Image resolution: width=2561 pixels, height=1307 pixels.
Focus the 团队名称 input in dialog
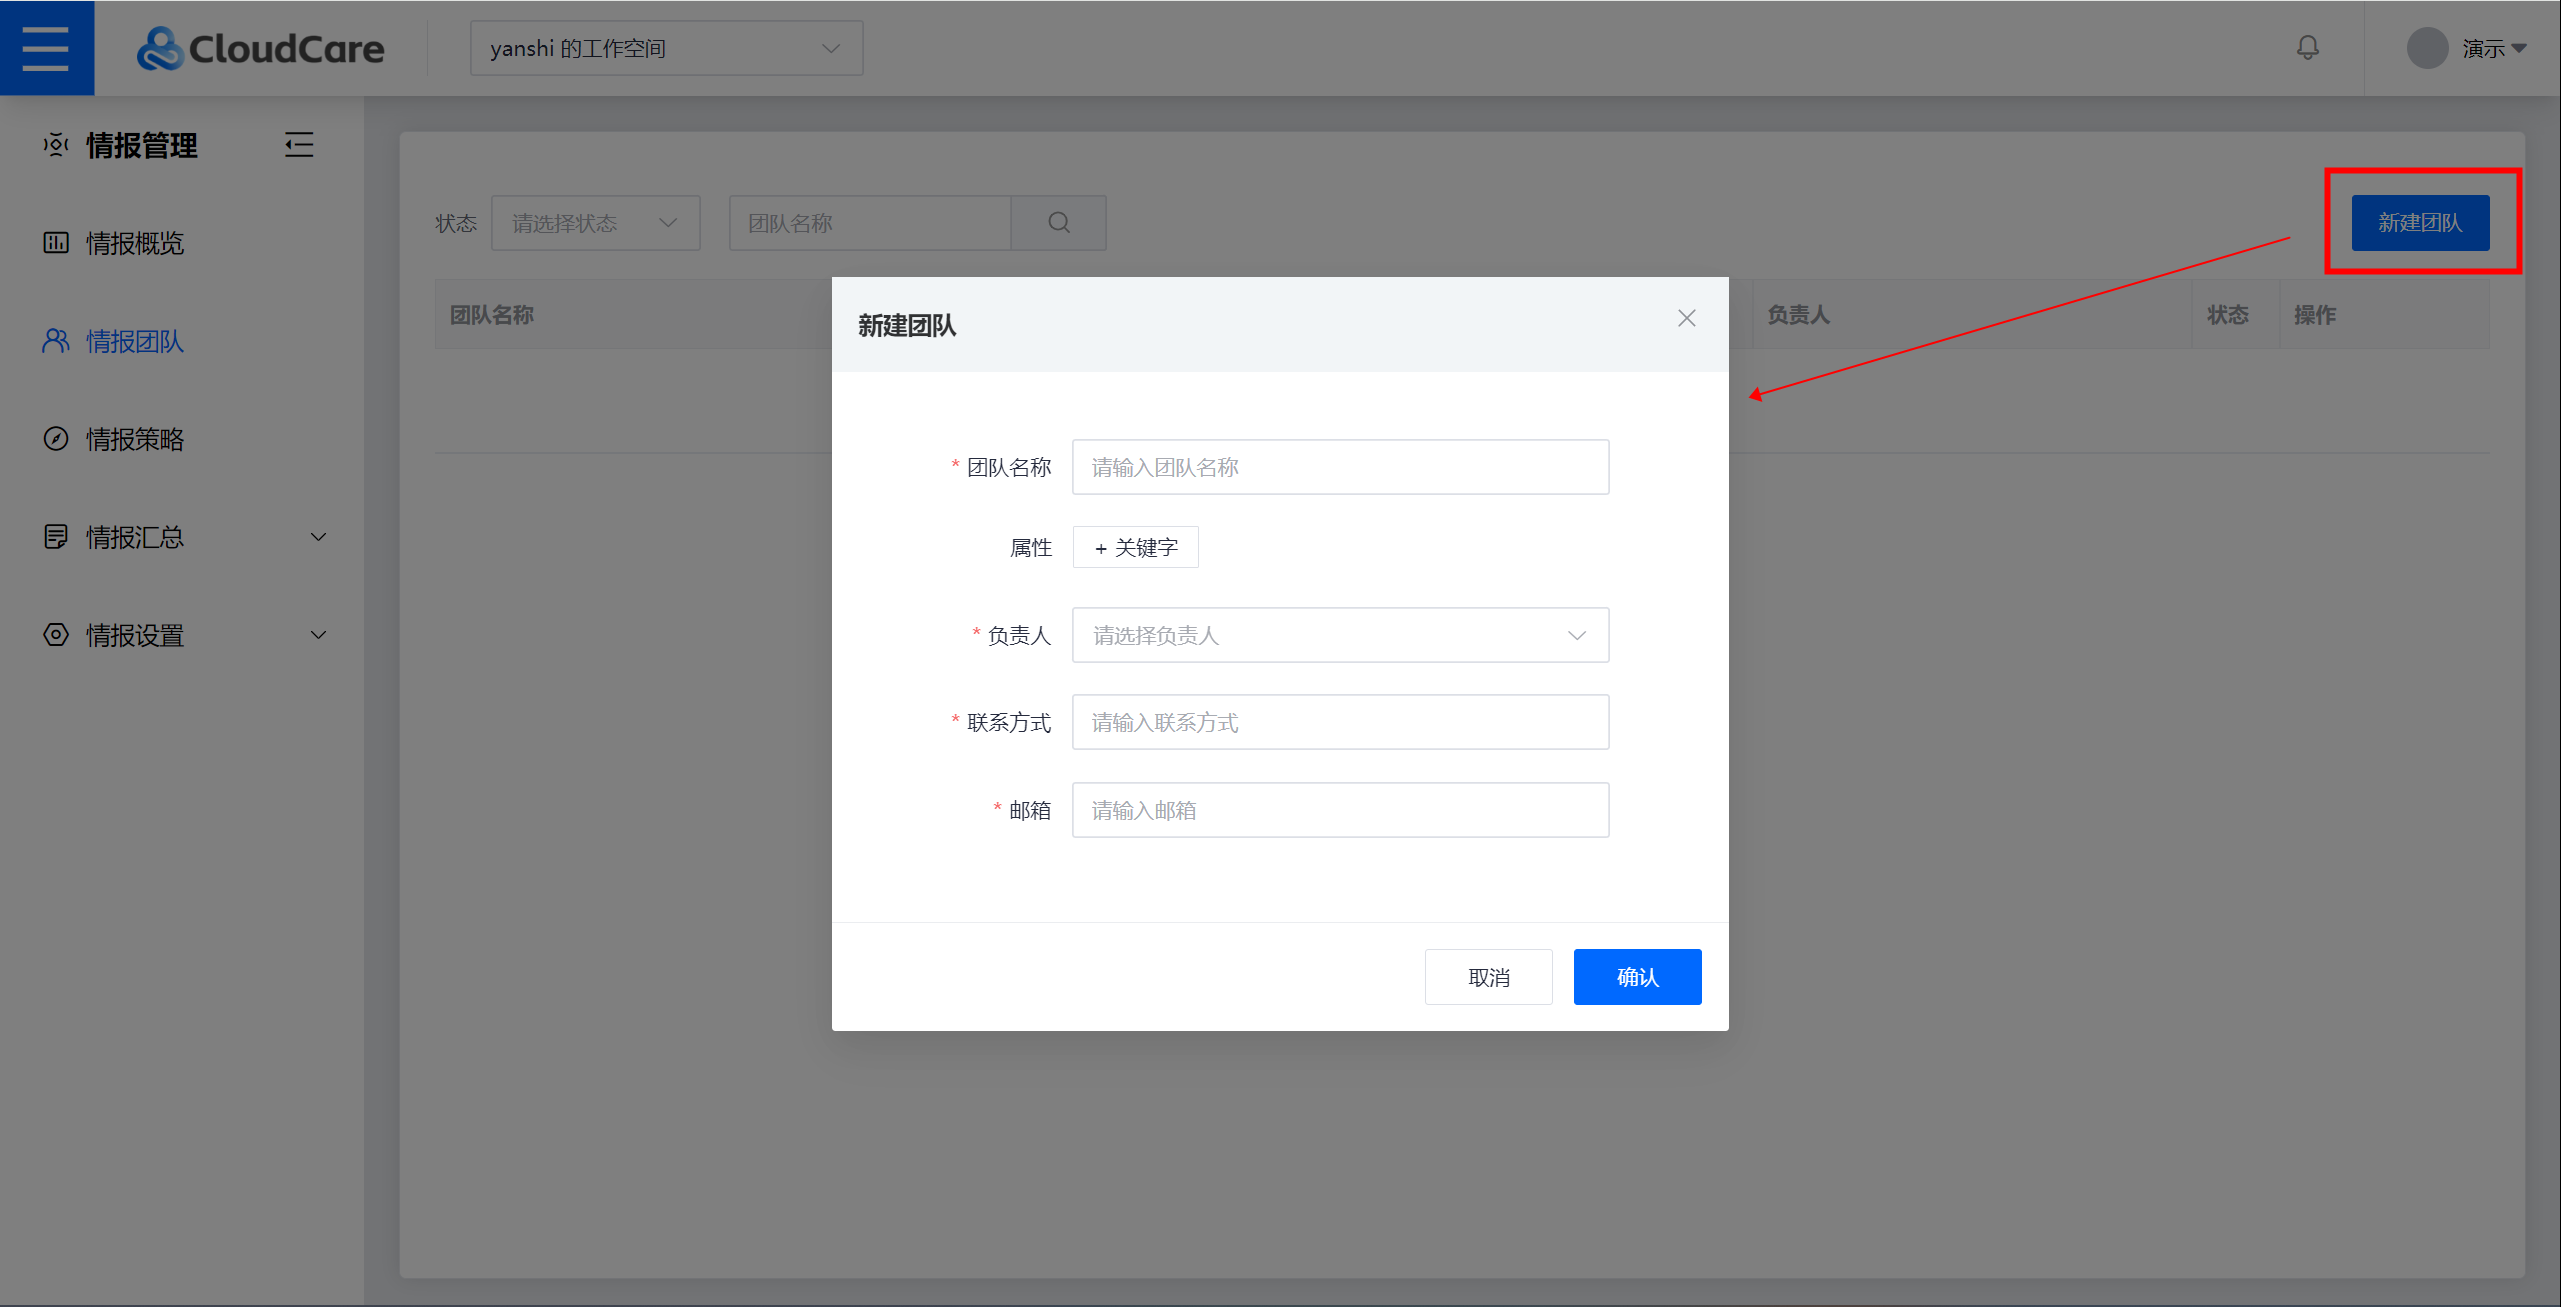click(1340, 467)
